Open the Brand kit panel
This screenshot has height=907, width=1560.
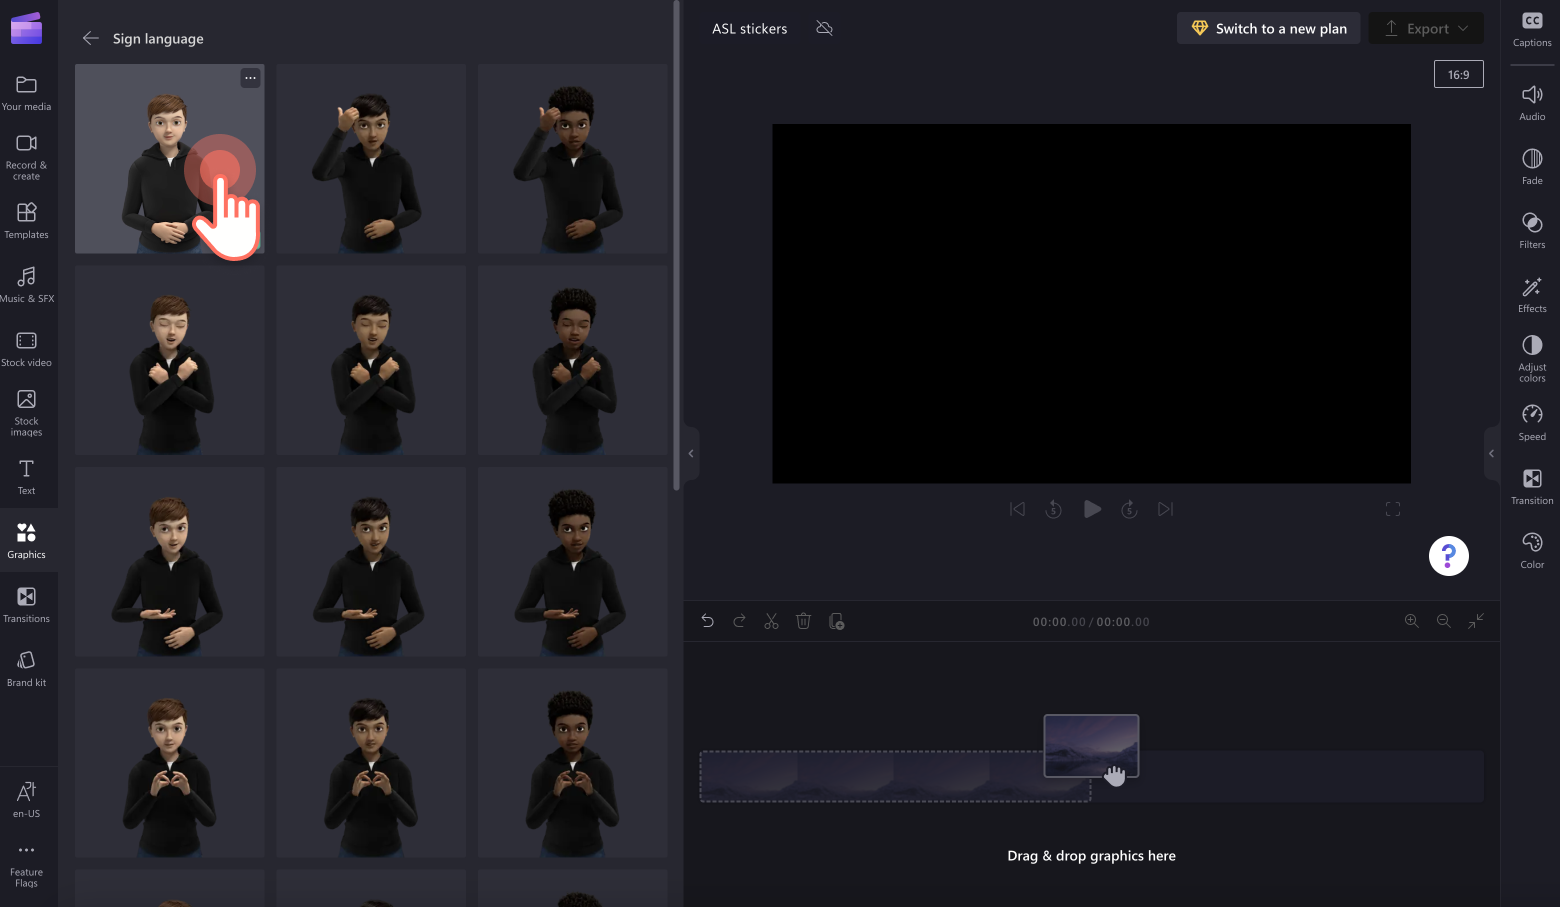pyautogui.click(x=27, y=669)
